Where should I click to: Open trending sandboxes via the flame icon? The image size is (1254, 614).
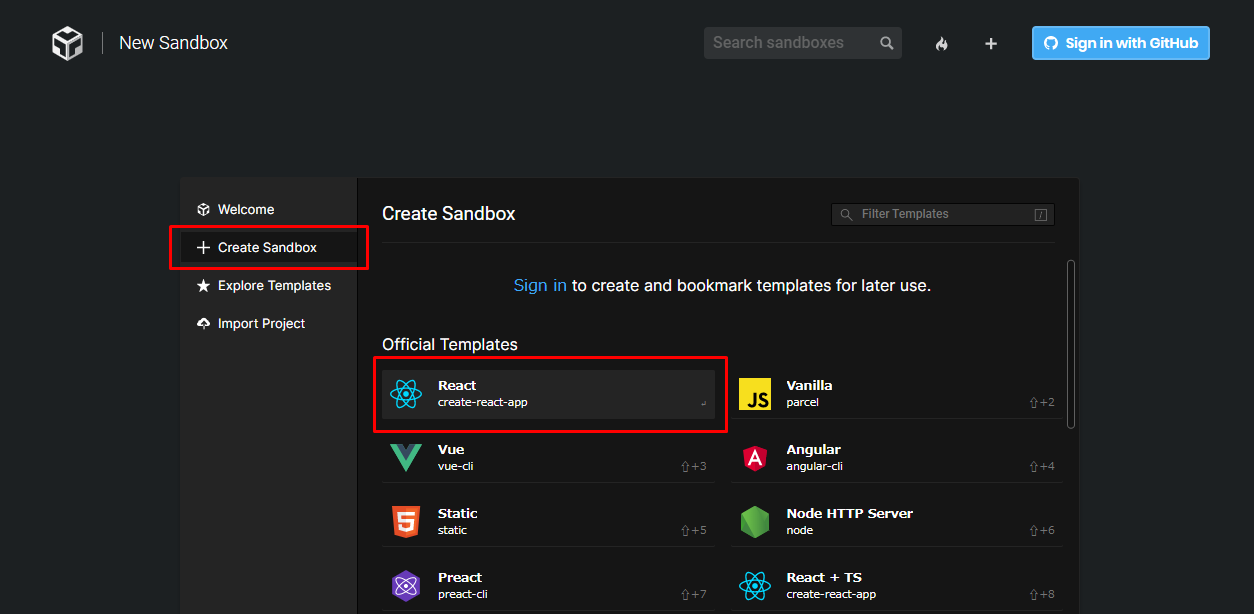click(x=941, y=43)
